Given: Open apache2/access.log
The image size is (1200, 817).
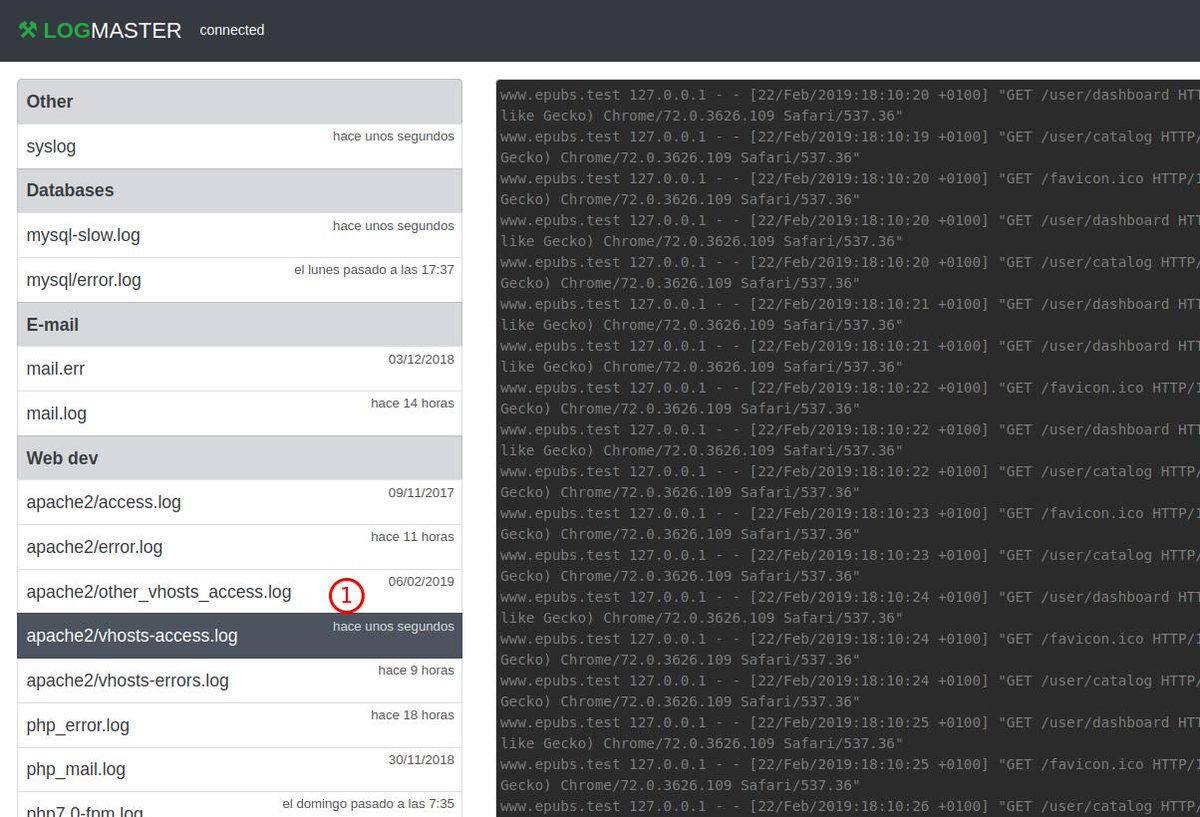Looking at the screenshot, I should coord(240,502).
